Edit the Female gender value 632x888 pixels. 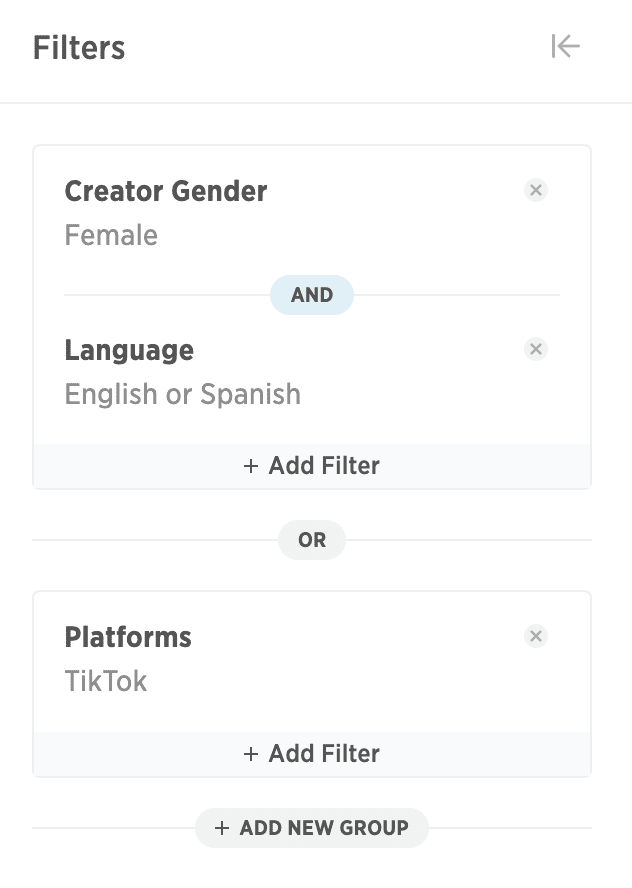tap(111, 235)
